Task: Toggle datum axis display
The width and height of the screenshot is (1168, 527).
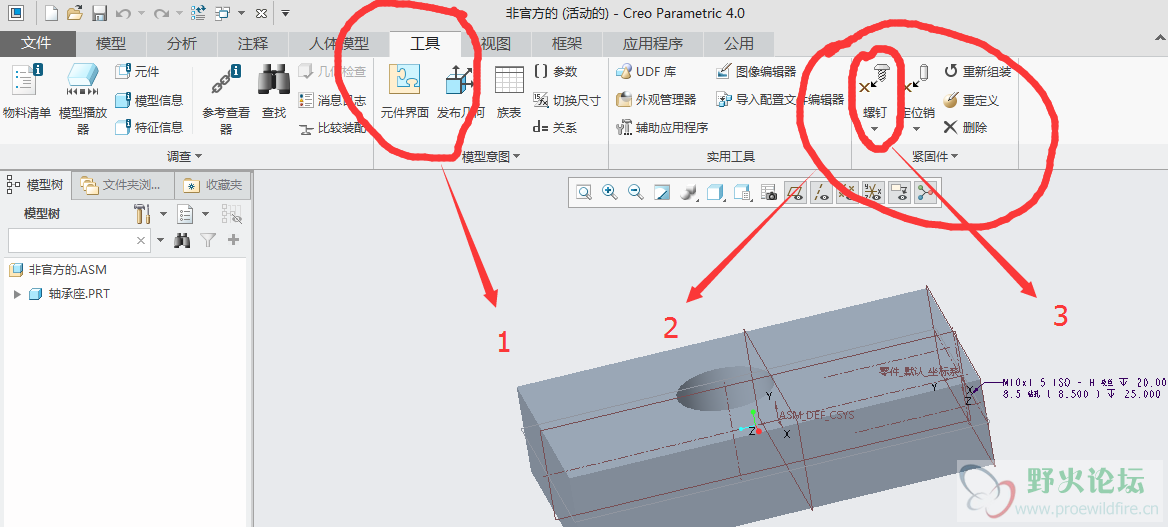Action: (821, 193)
